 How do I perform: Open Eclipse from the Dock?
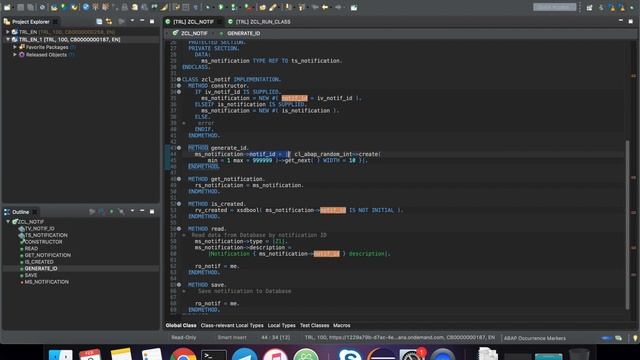381,354
